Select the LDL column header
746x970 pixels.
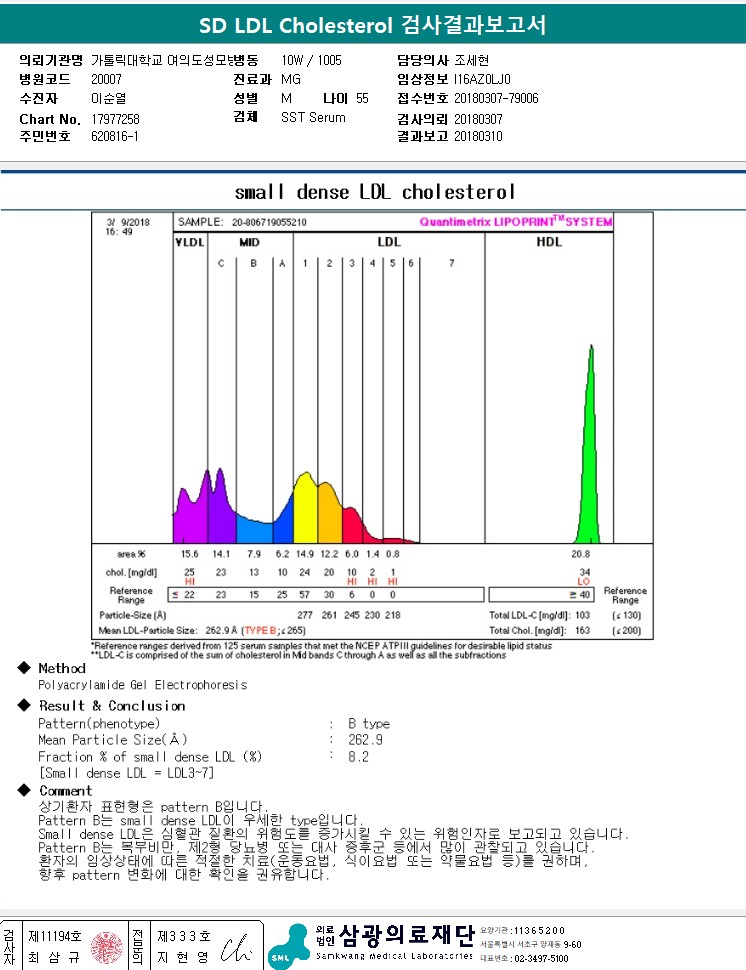coord(389,242)
